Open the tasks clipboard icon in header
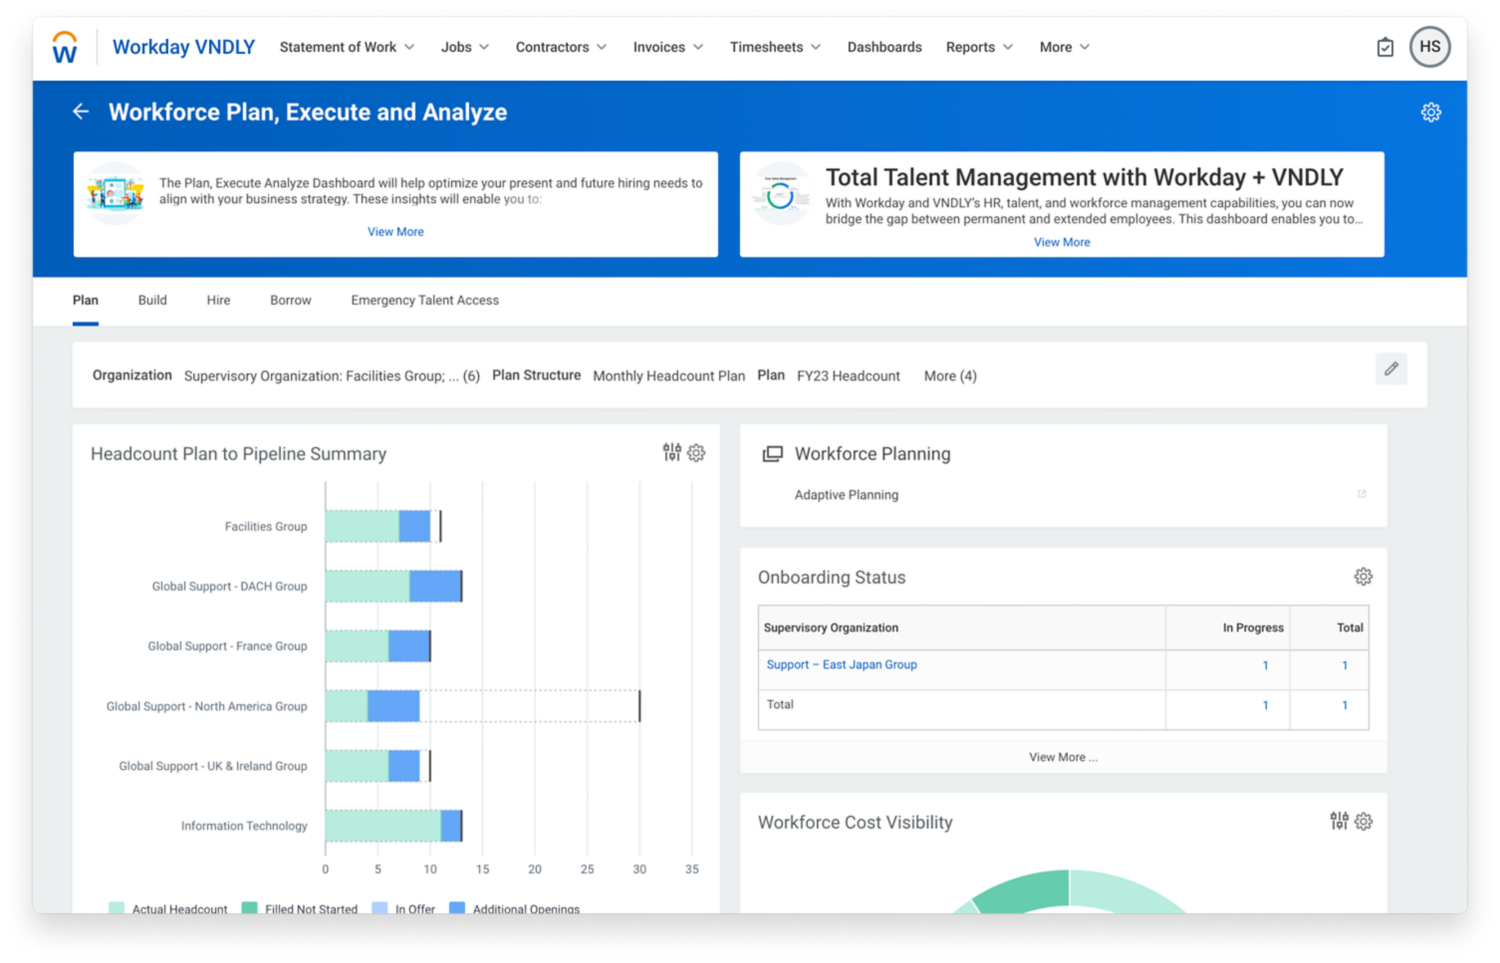The image size is (1500, 963). tap(1385, 47)
